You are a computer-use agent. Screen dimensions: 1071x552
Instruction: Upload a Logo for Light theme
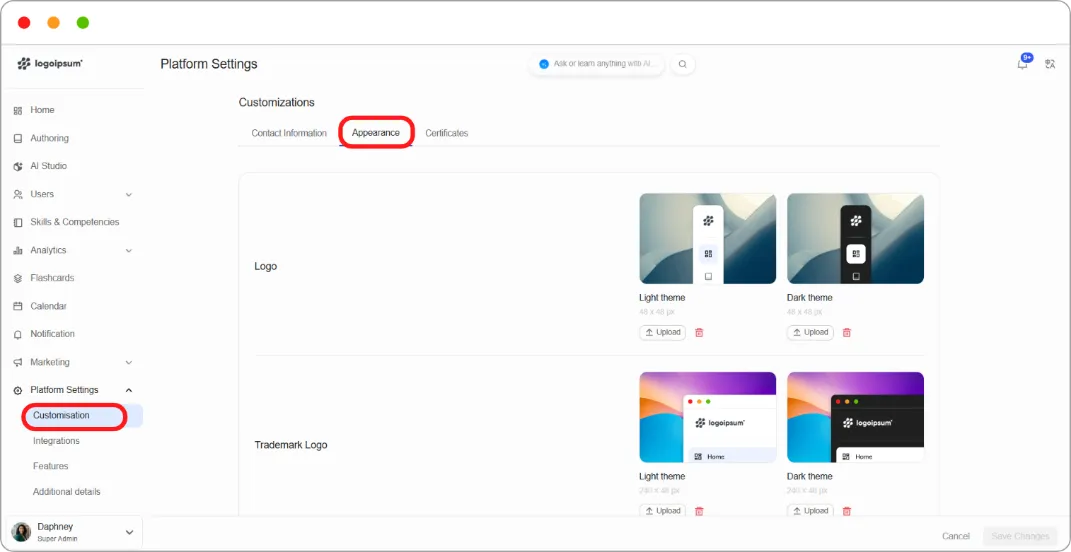663,333
